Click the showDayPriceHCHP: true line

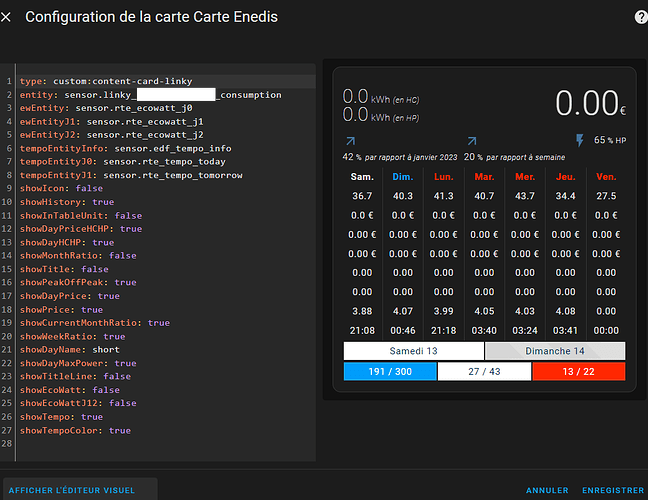81,229
